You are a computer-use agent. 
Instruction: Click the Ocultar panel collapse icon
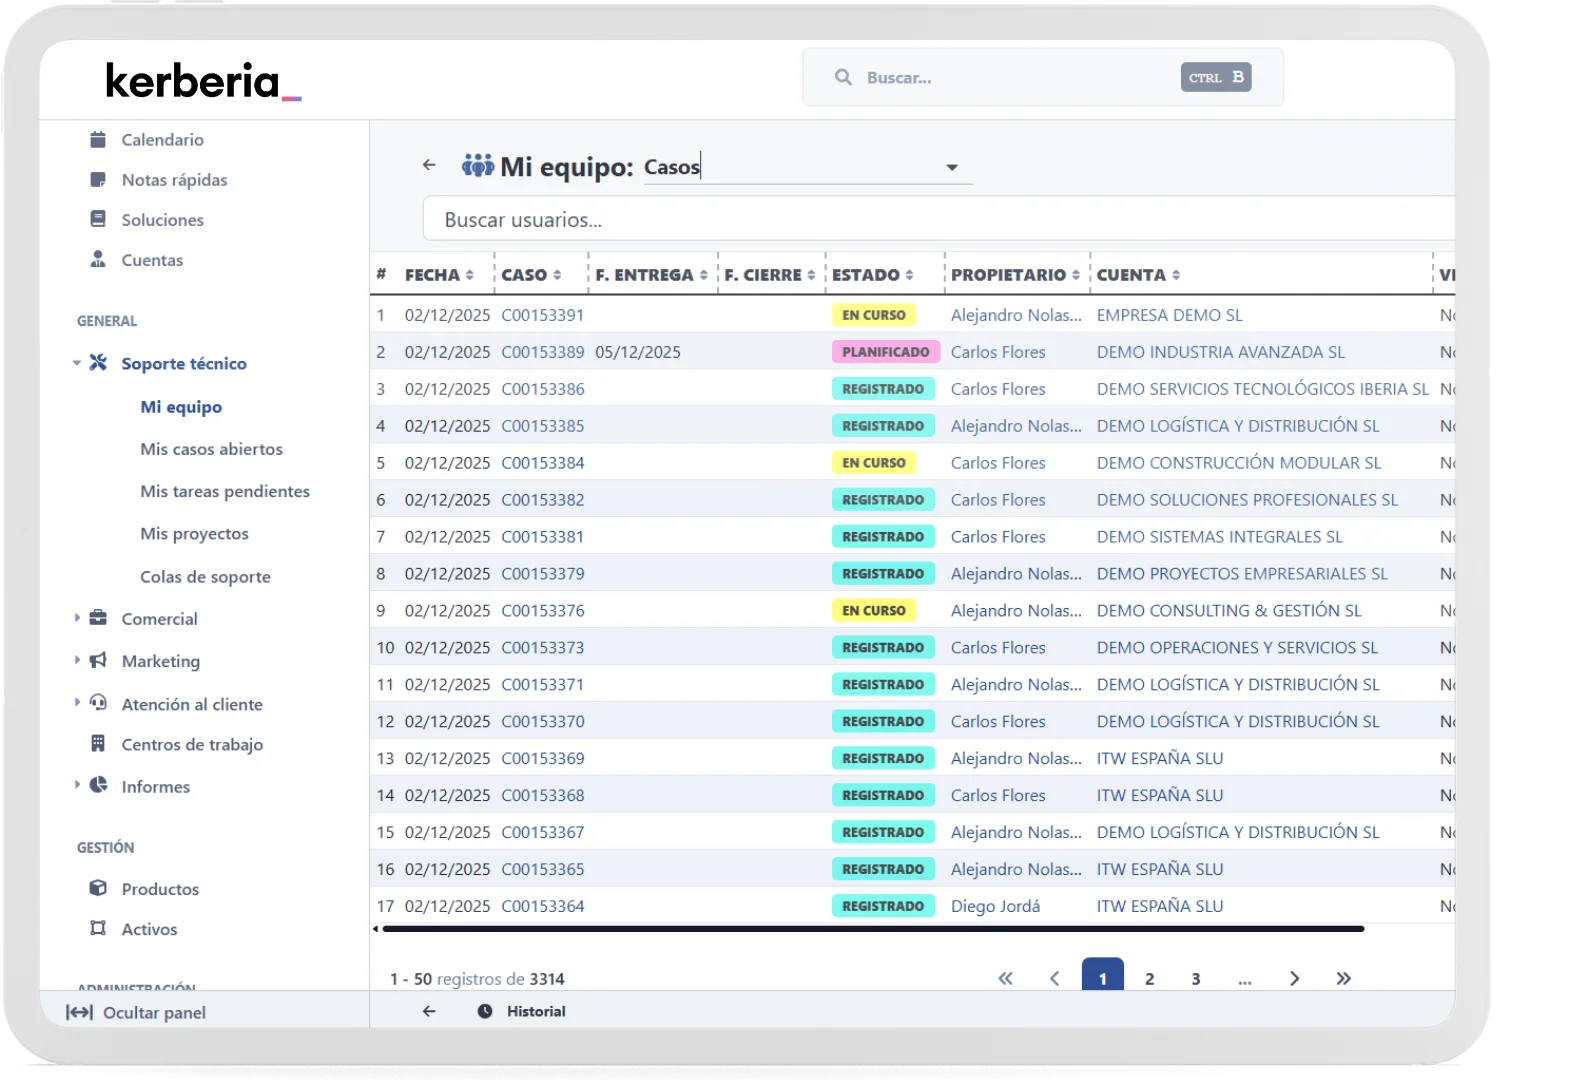pos(79,1012)
